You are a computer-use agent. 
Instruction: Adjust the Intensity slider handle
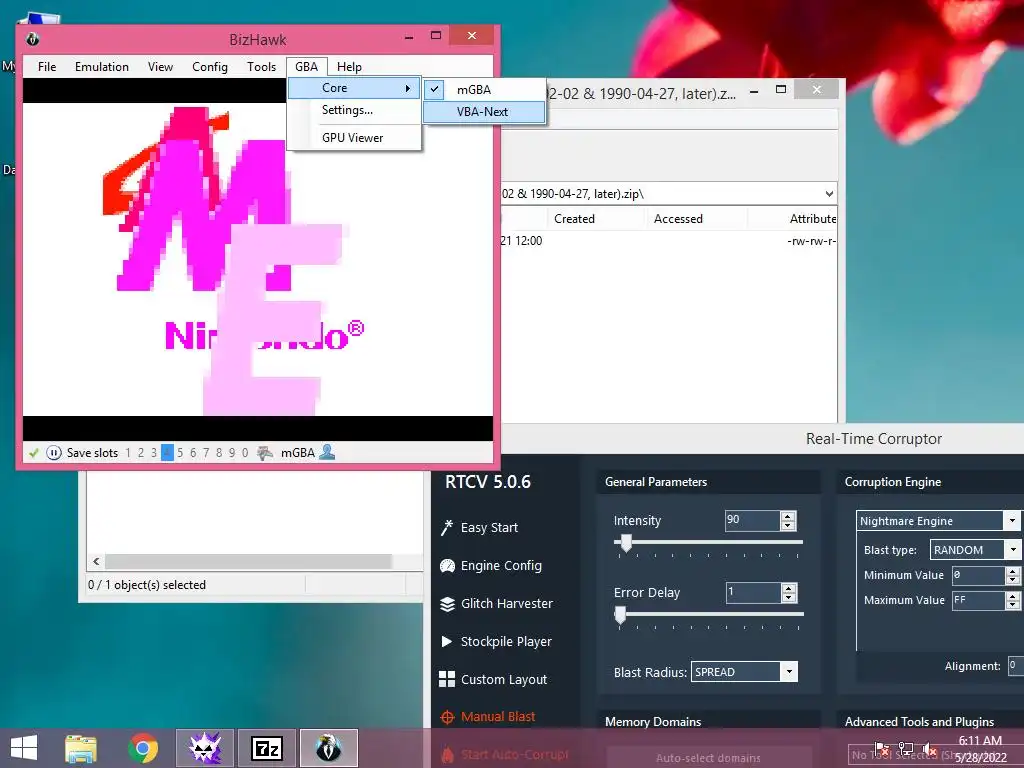(626, 543)
